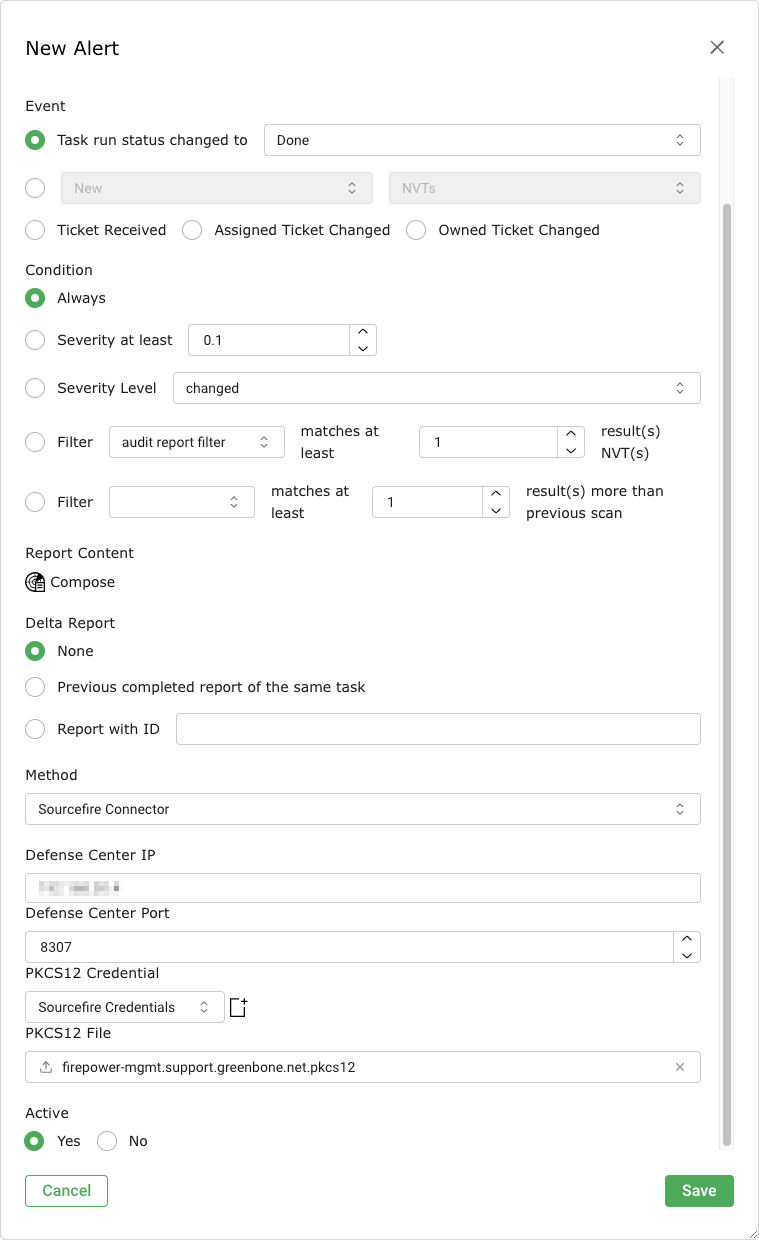Increase the Severity at least value
The width and height of the screenshot is (759, 1240).
click(x=363, y=332)
